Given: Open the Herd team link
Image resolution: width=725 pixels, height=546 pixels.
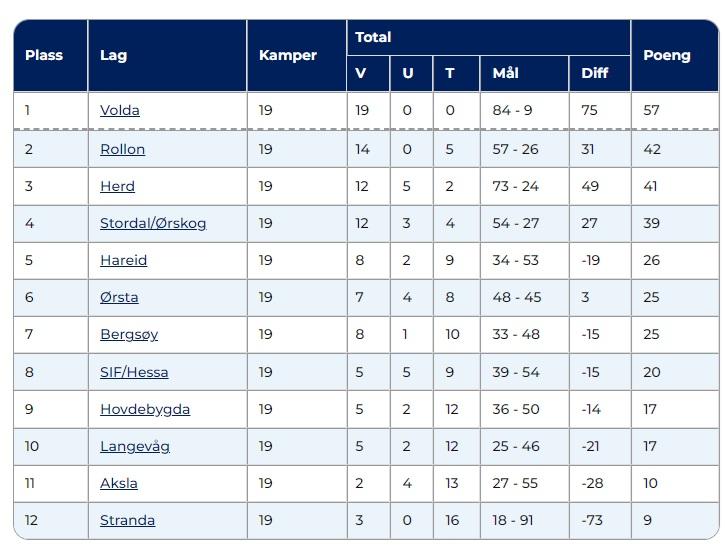Looking at the screenshot, I should coord(117,186).
